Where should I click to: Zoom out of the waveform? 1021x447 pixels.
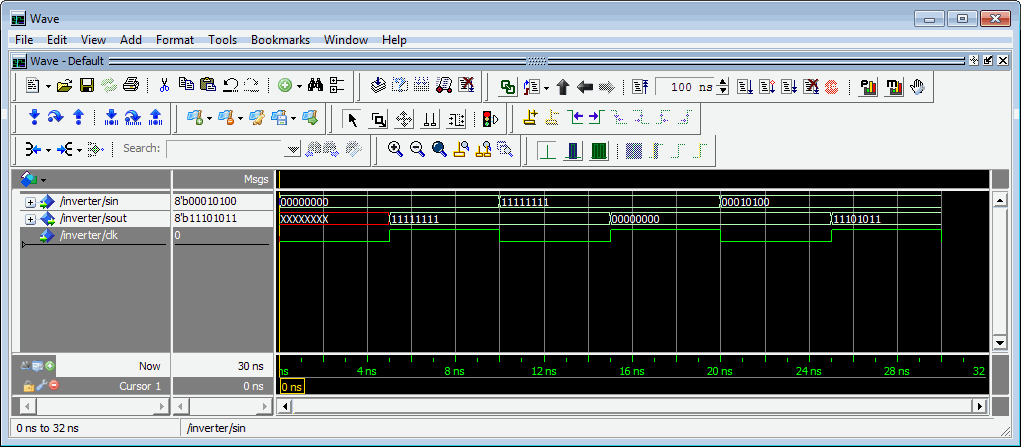tap(417, 149)
